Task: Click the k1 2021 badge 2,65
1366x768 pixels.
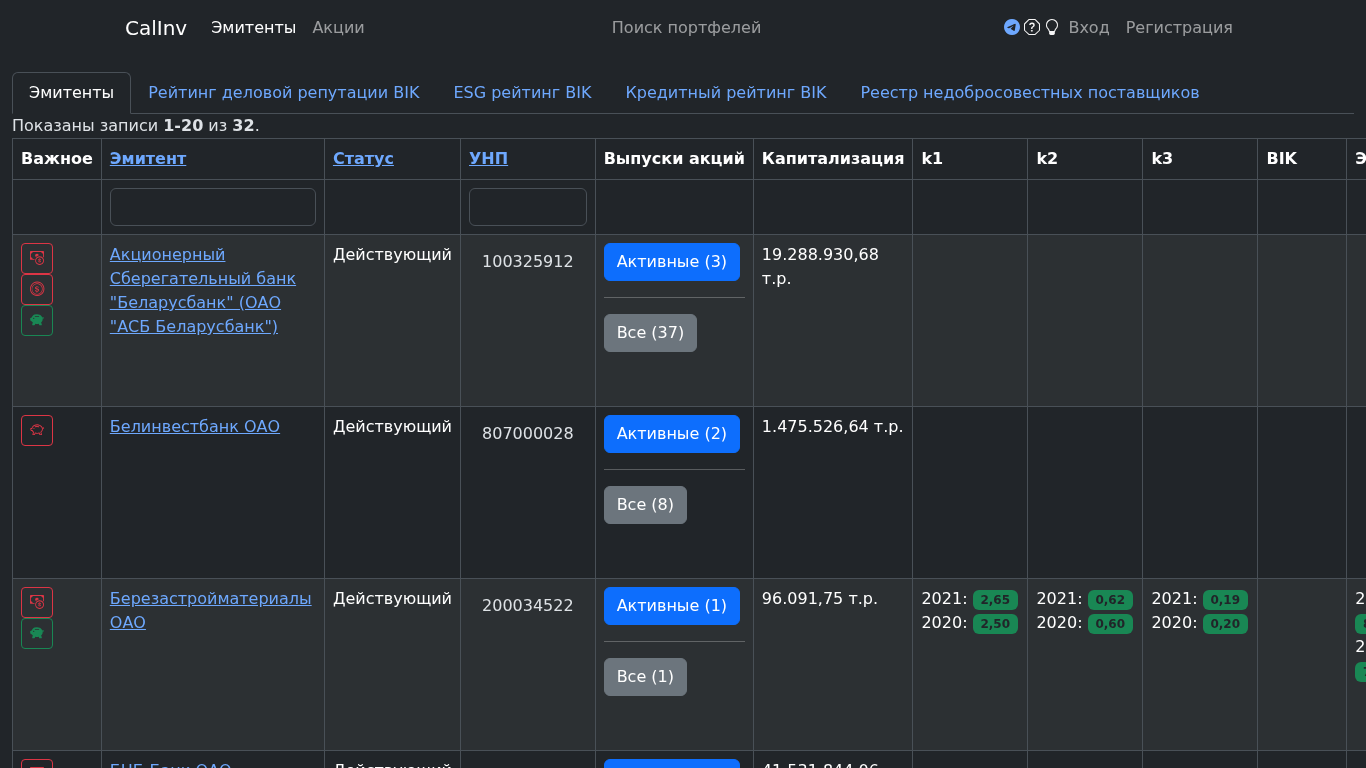Action: tap(995, 600)
